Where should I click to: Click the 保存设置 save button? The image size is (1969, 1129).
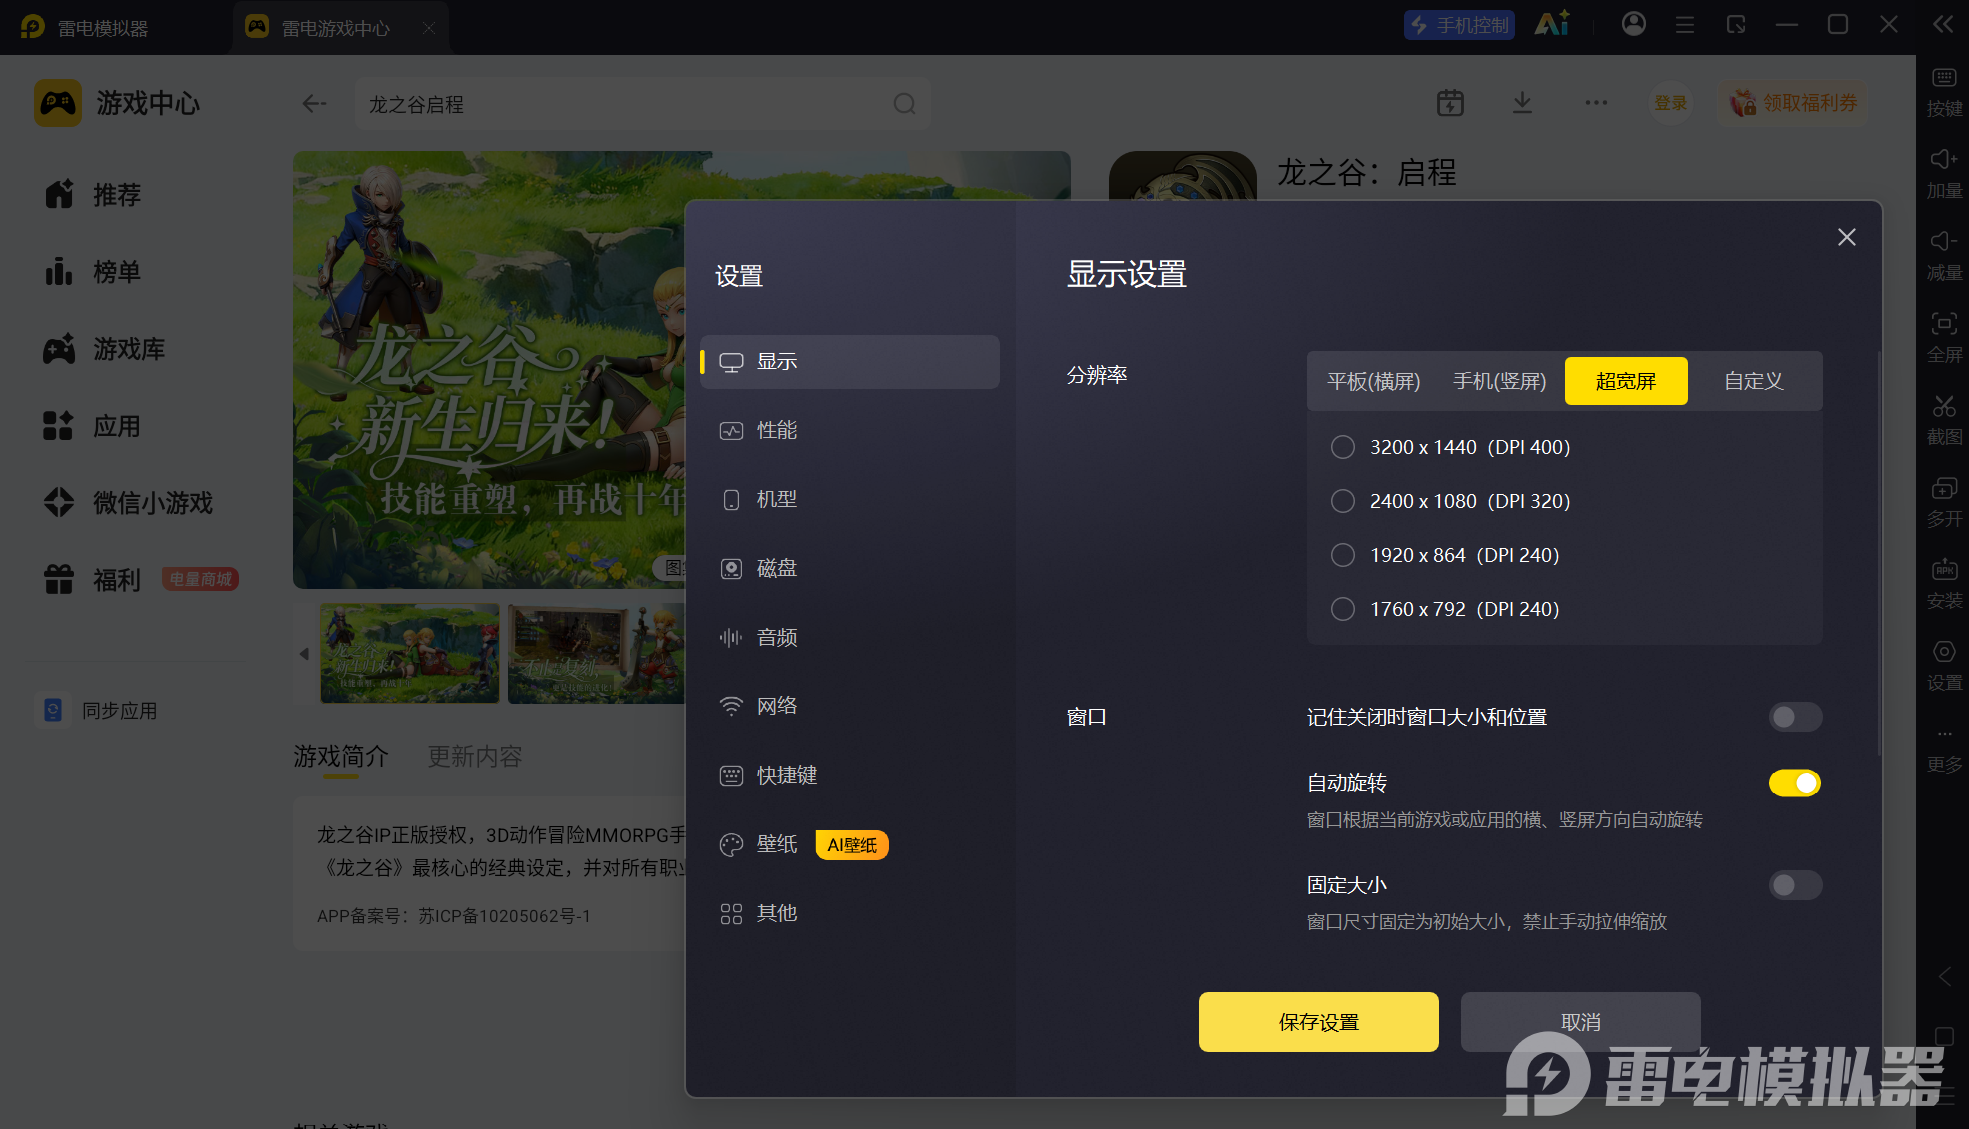(1318, 1022)
